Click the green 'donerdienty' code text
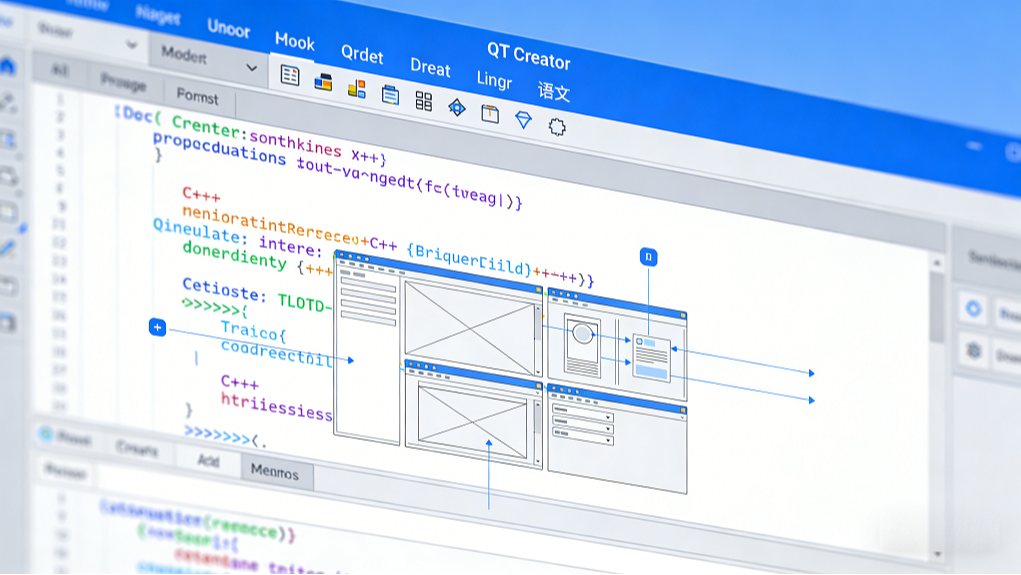 234,256
